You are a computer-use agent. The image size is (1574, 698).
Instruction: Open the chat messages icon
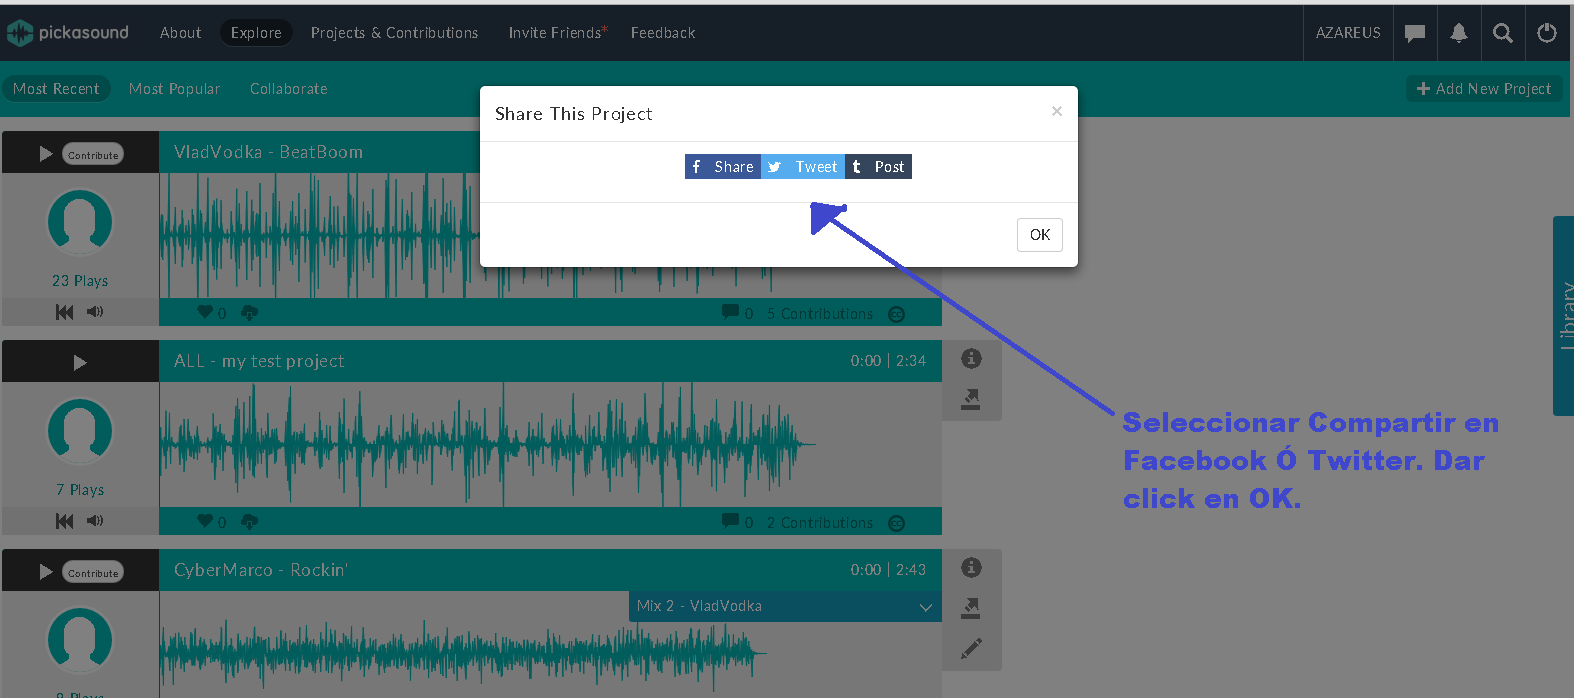pyautogui.click(x=1414, y=33)
